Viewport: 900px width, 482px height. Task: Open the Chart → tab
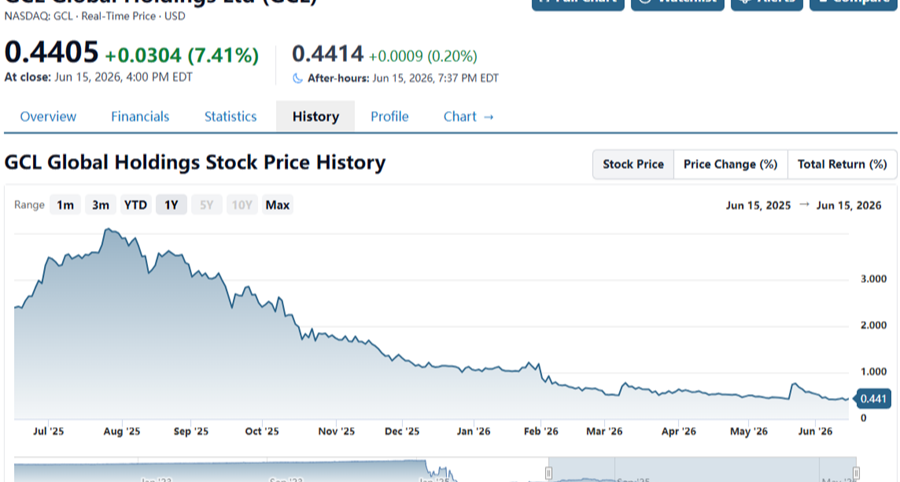[468, 116]
